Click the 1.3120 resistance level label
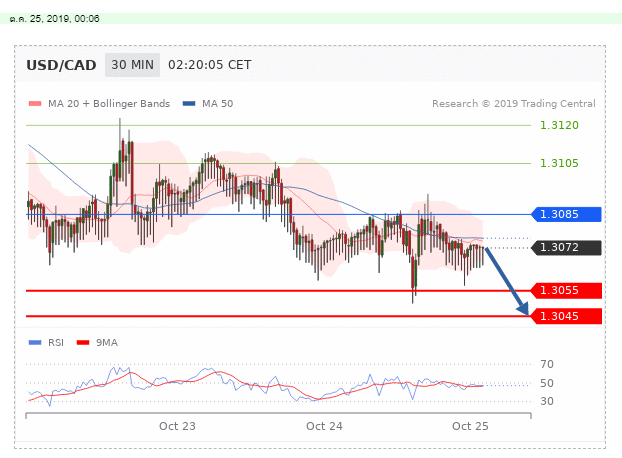The width and height of the screenshot is (622, 458). tap(559, 125)
